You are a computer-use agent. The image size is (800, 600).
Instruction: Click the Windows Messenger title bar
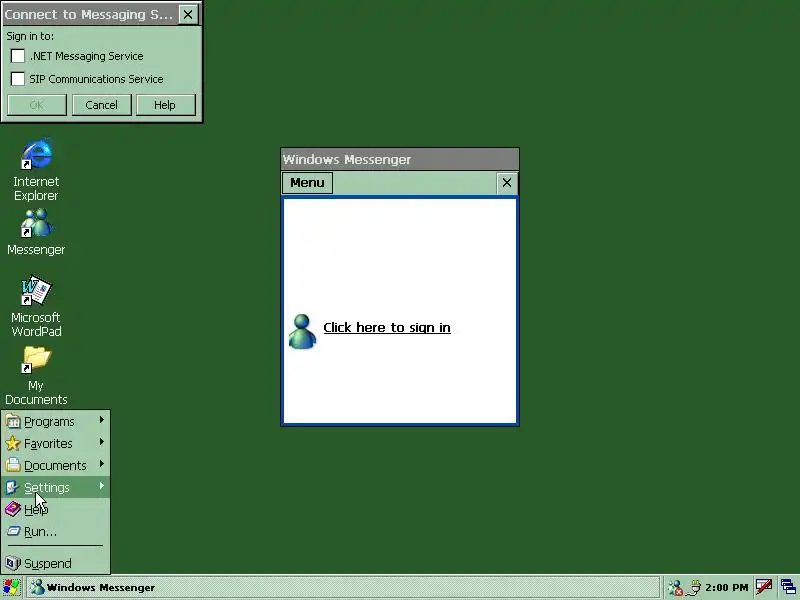(x=400, y=159)
